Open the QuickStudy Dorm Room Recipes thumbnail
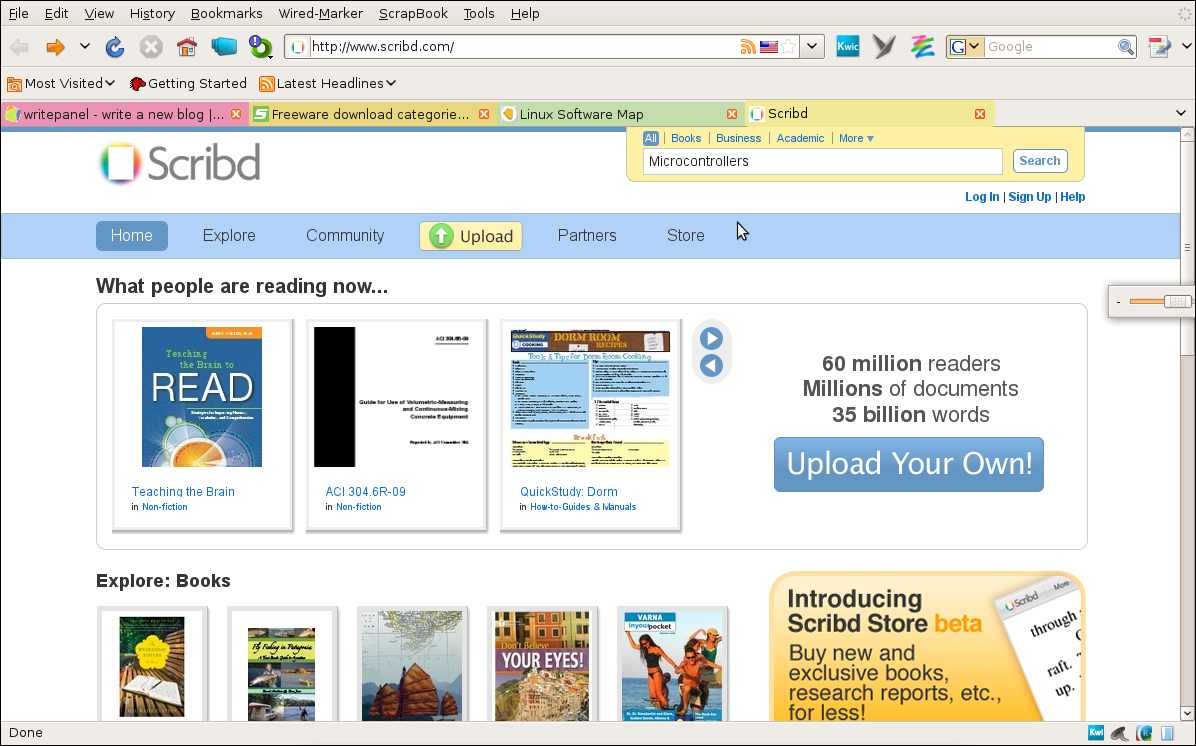Viewport: 1196px width, 746px height. 590,397
